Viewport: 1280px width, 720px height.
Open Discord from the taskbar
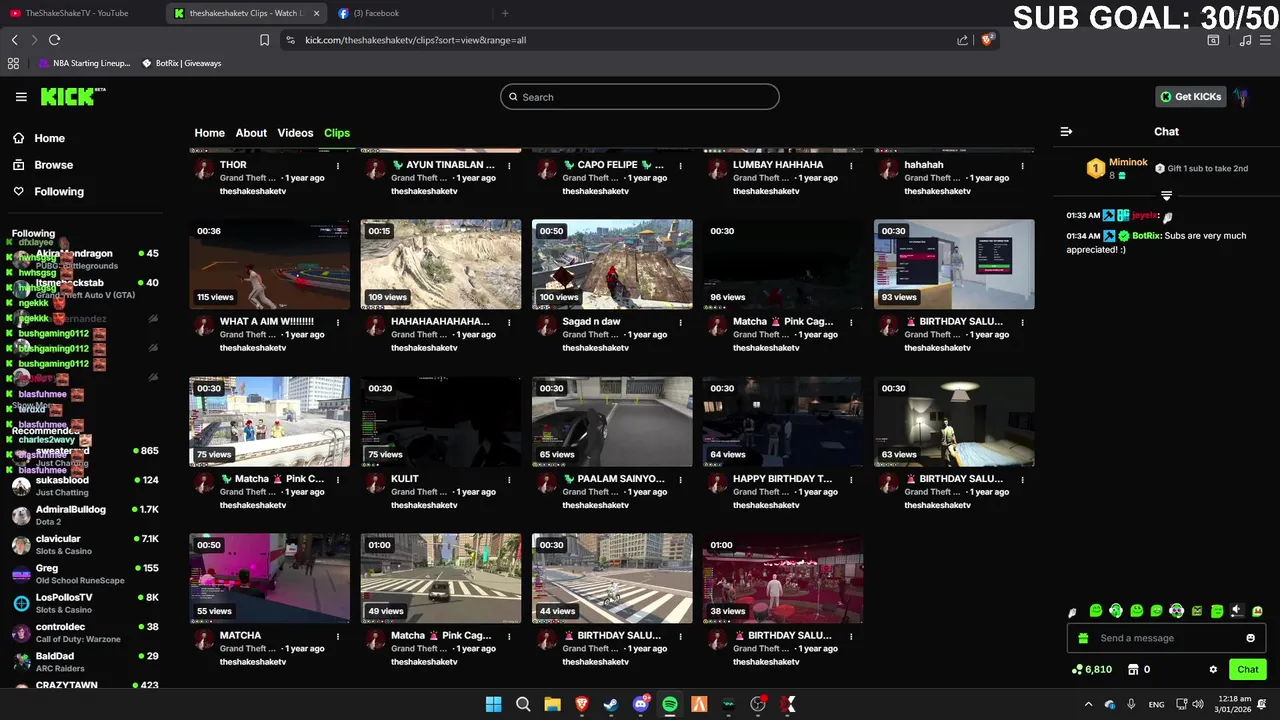pyautogui.click(x=641, y=704)
